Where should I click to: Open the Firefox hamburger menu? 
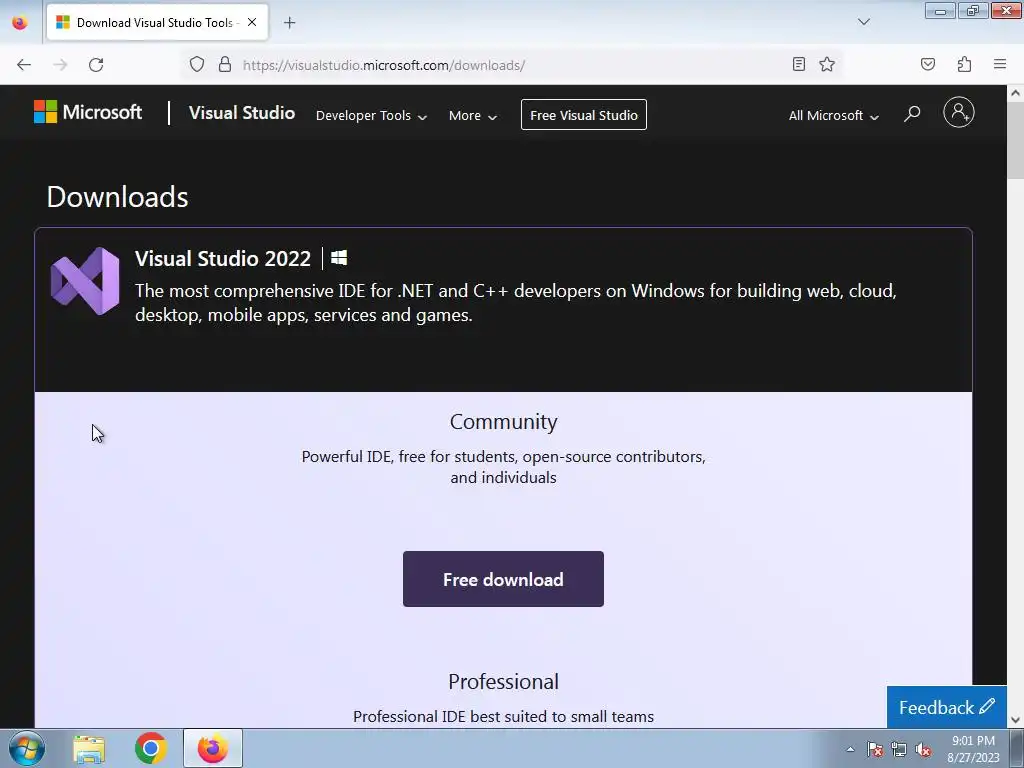1000,64
